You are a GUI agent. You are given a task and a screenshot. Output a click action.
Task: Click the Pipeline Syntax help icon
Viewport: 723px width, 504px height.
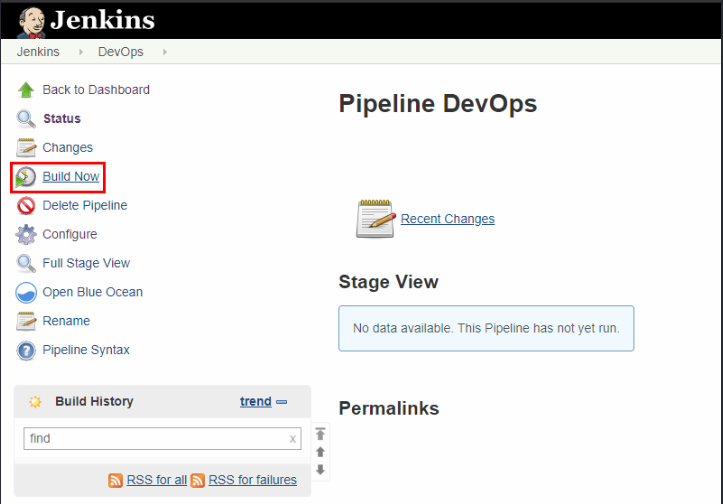[26, 350]
